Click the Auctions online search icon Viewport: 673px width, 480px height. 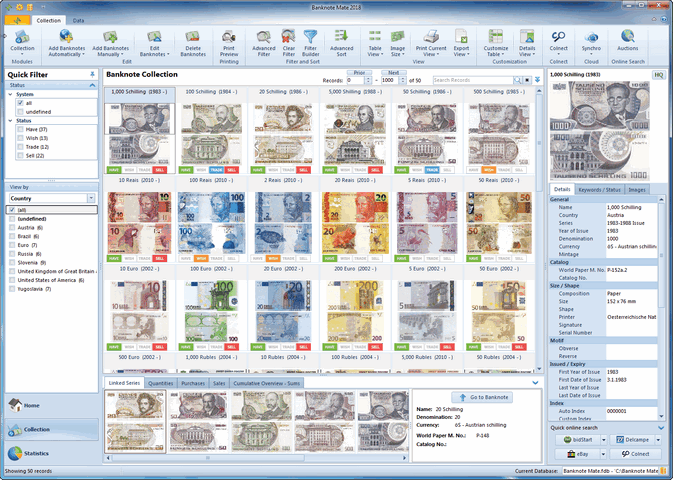click(x=627, y=42)
